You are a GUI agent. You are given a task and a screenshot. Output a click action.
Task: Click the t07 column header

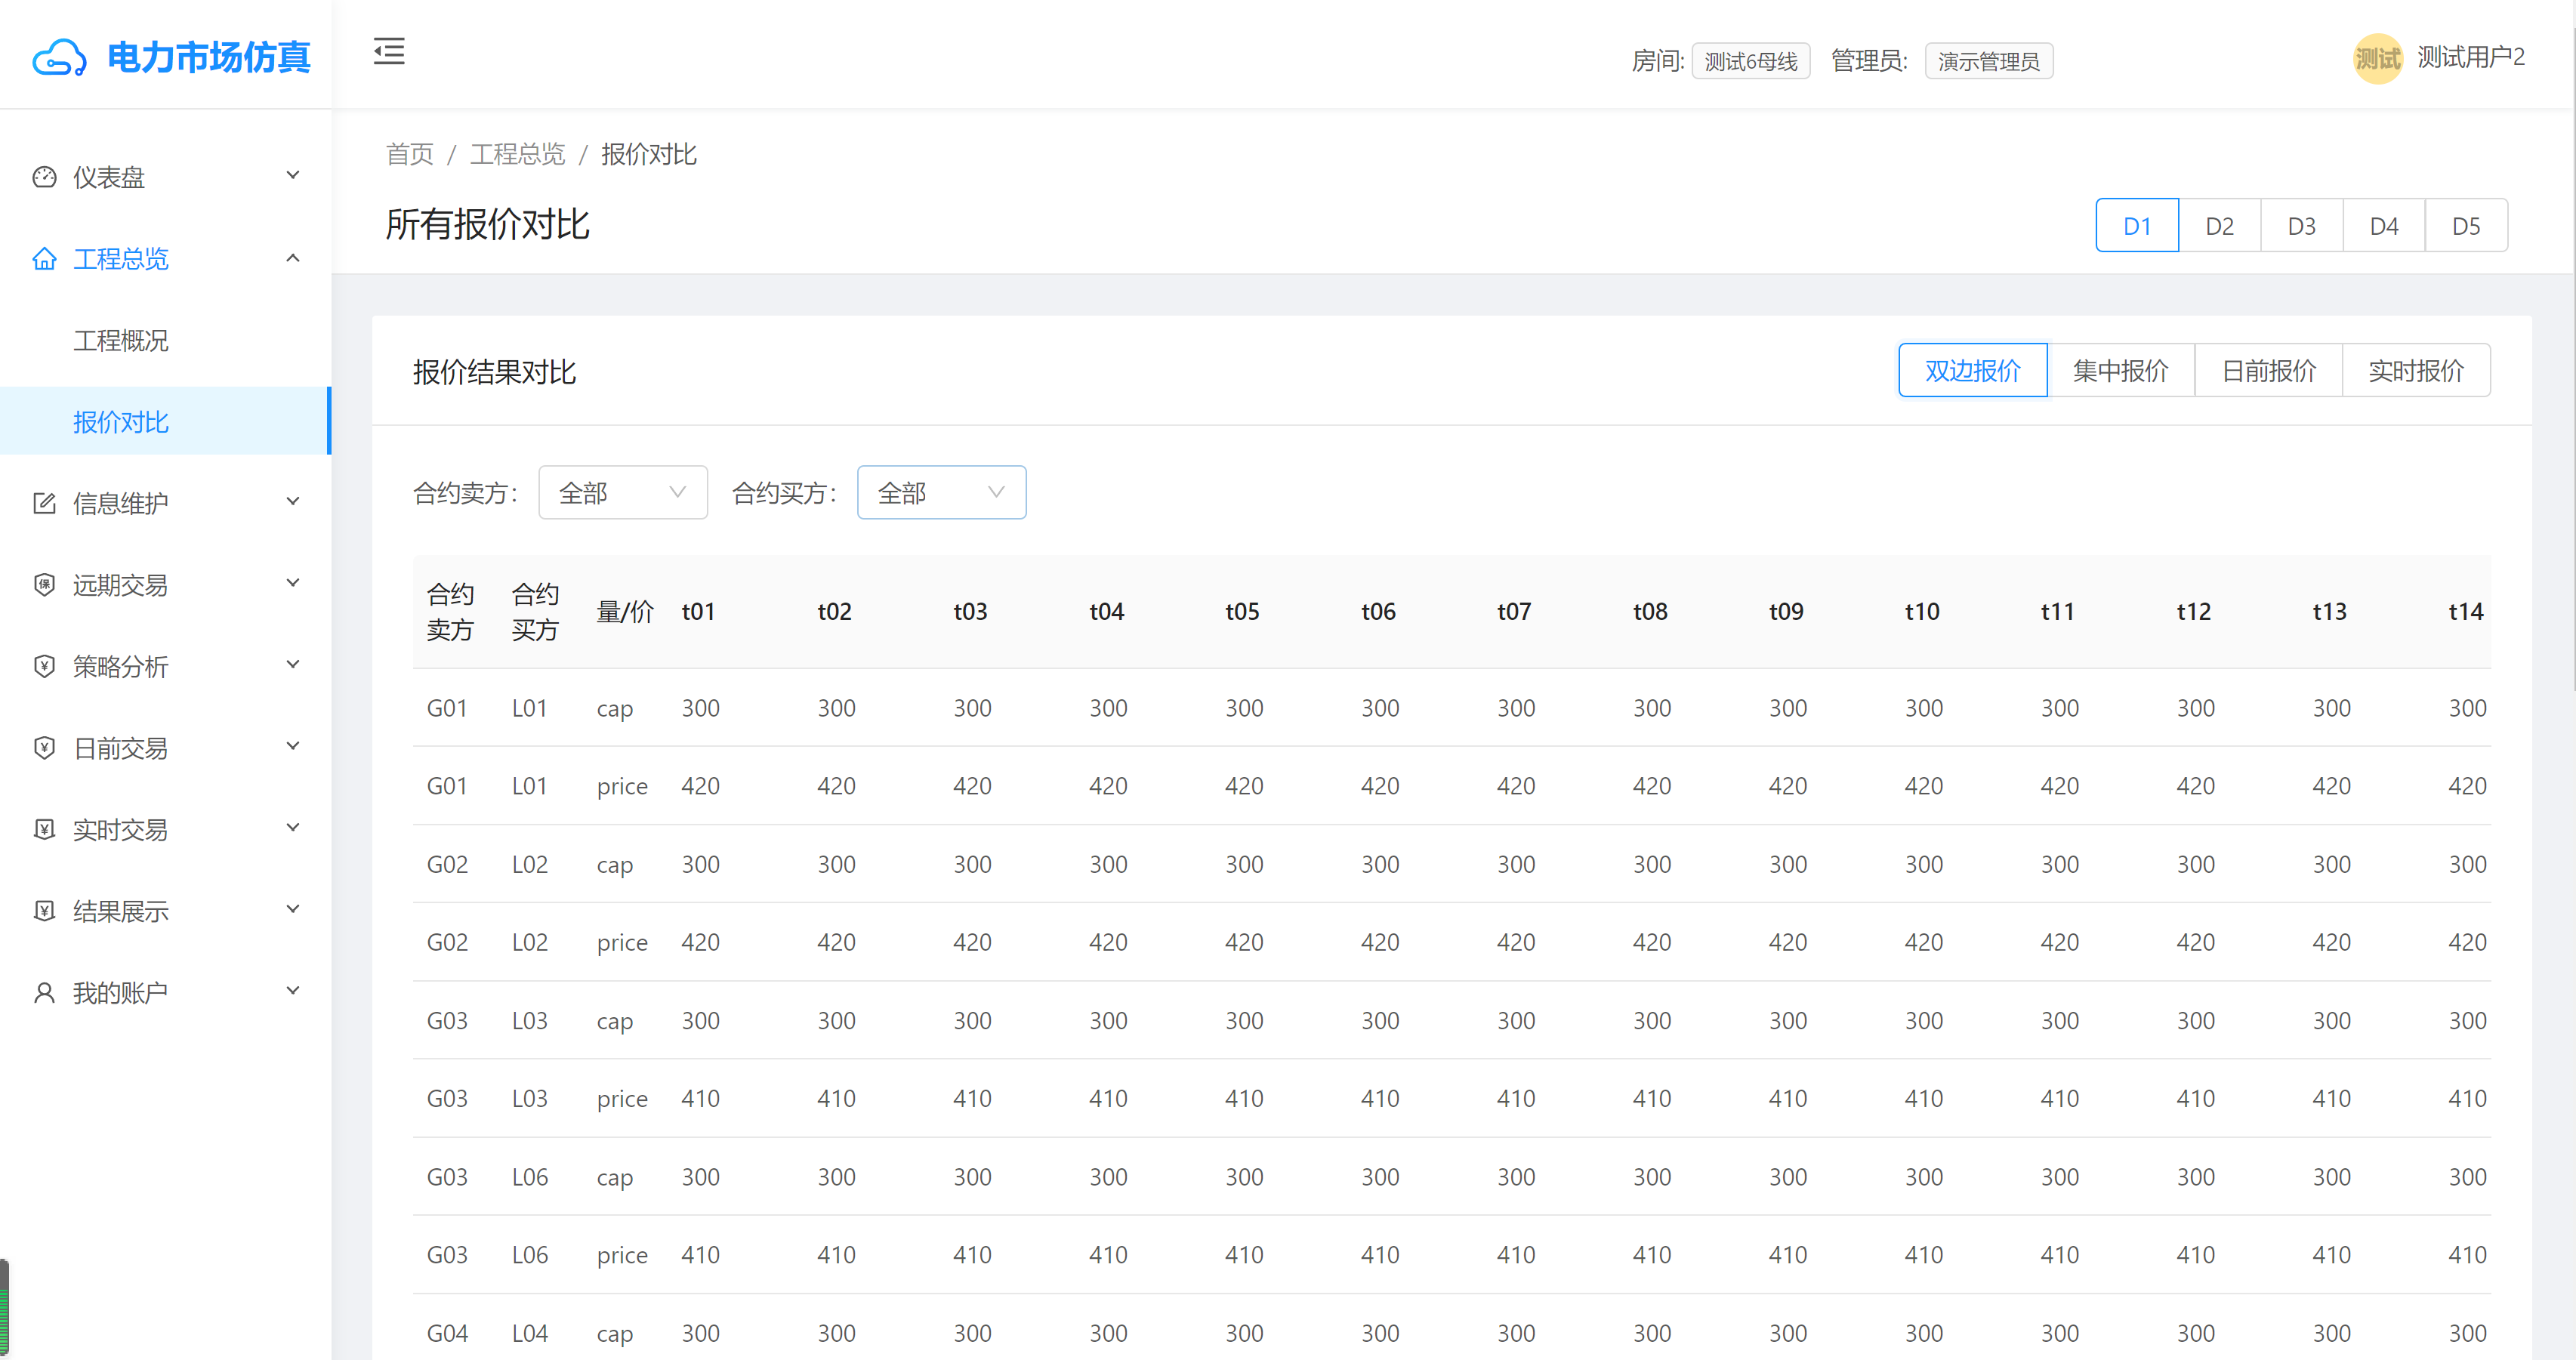coord(1514,611)
